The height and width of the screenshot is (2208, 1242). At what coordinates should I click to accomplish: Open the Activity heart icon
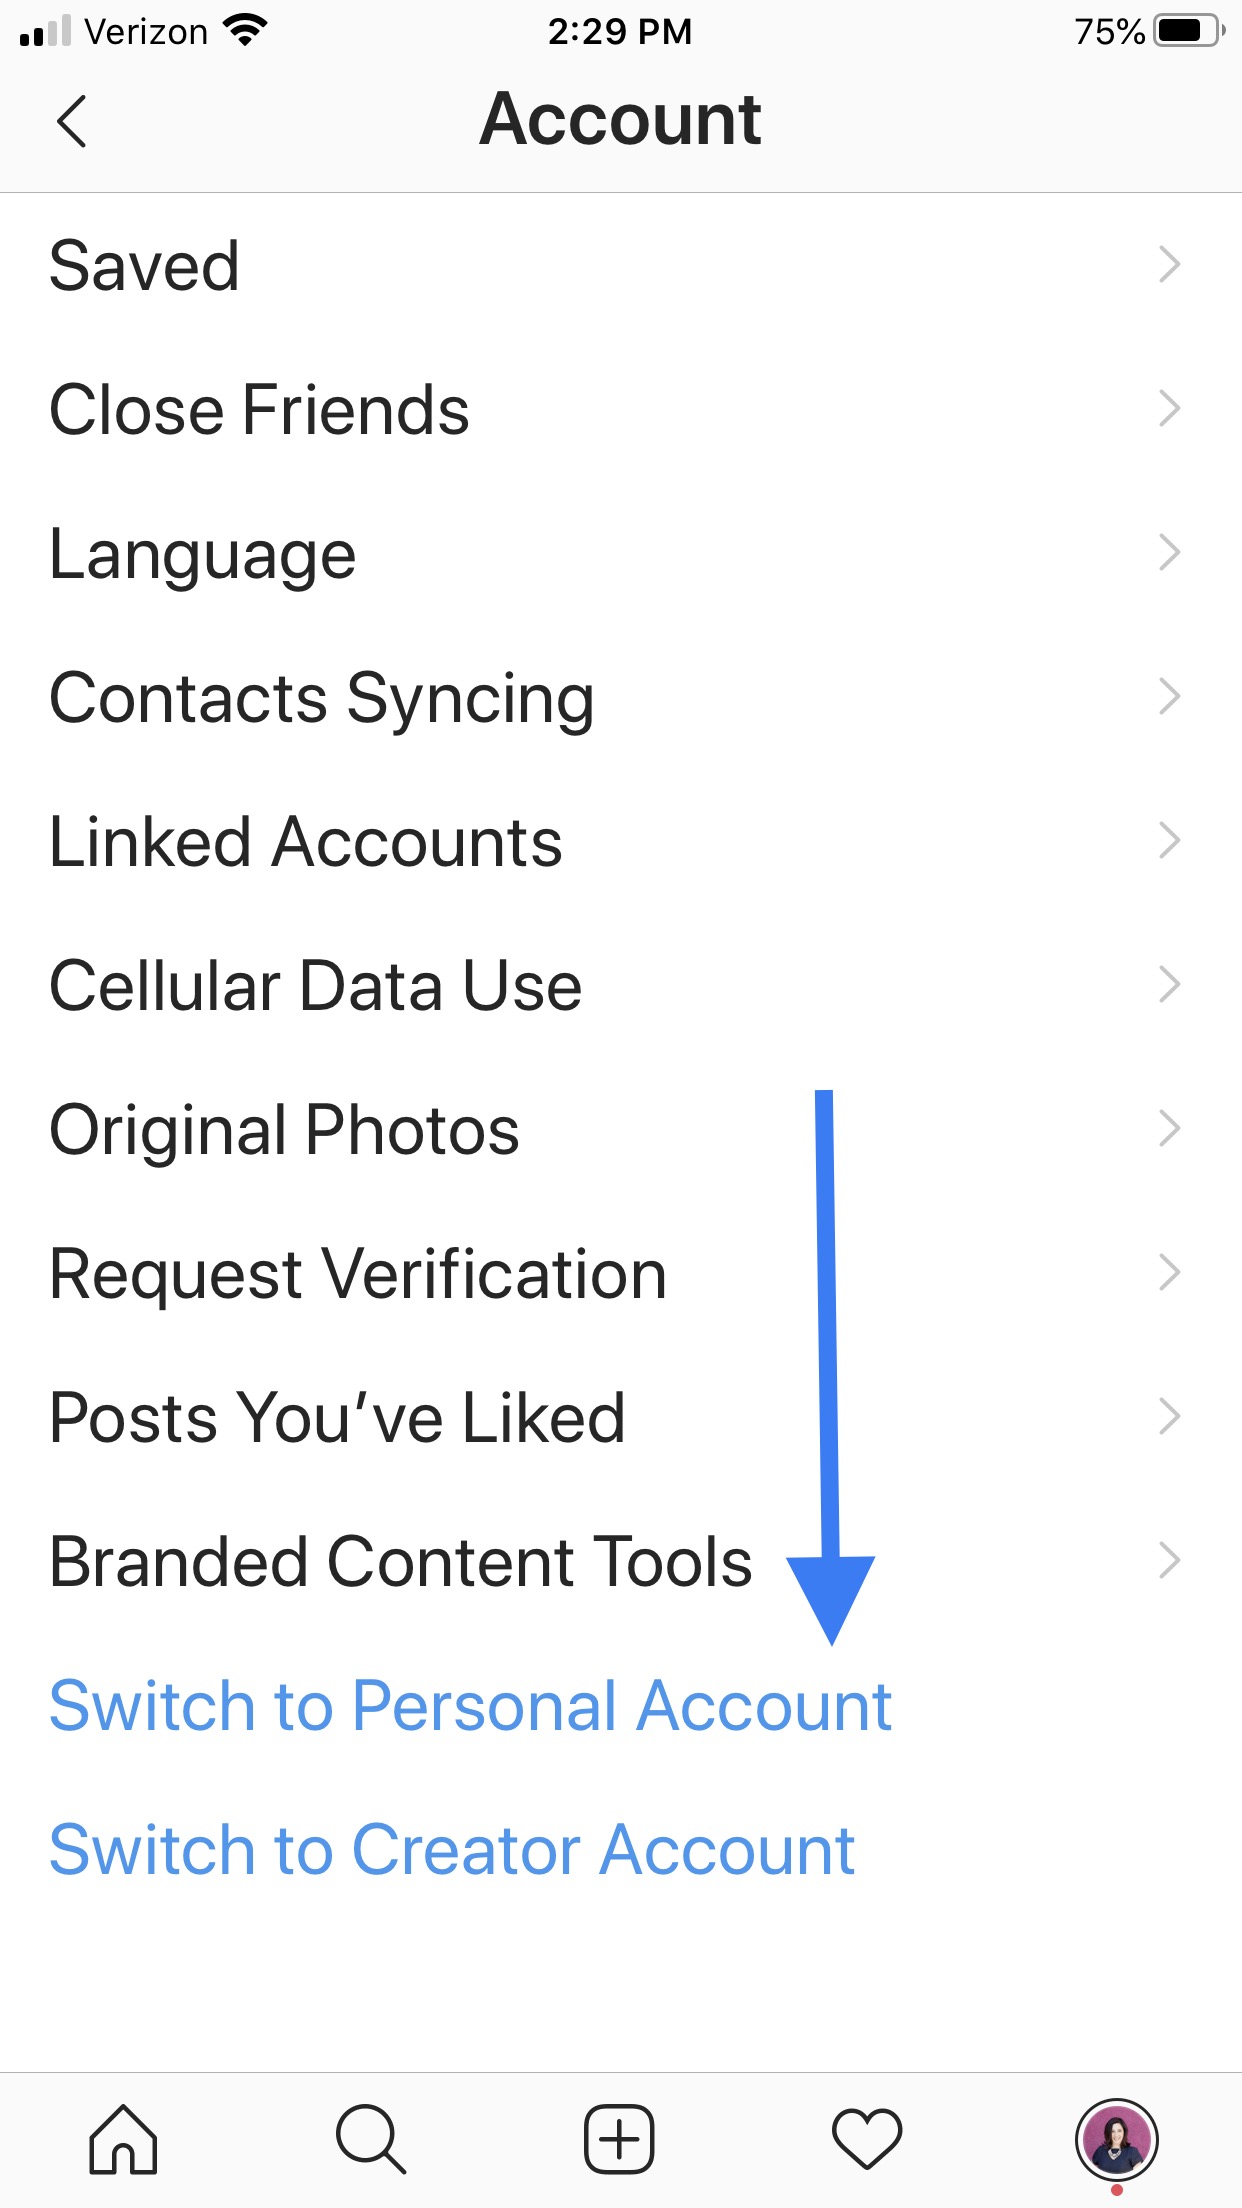(867, 2139)
